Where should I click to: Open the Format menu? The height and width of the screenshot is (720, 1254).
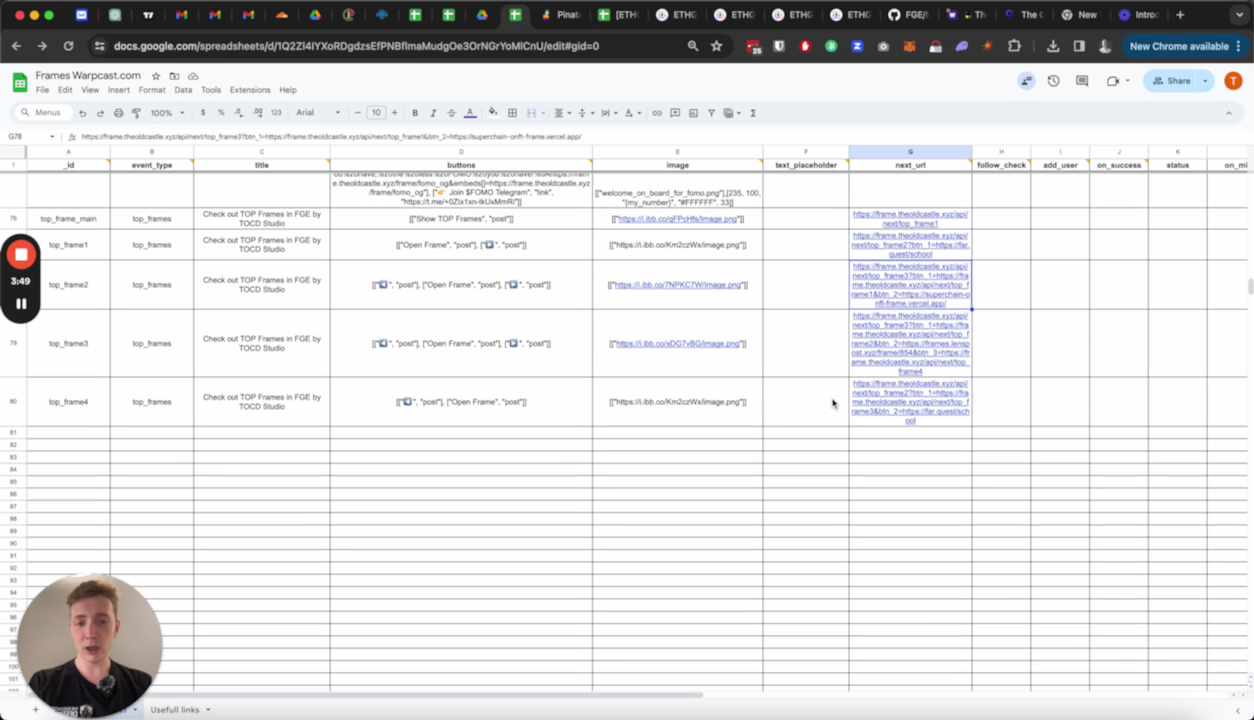(152, 90)
